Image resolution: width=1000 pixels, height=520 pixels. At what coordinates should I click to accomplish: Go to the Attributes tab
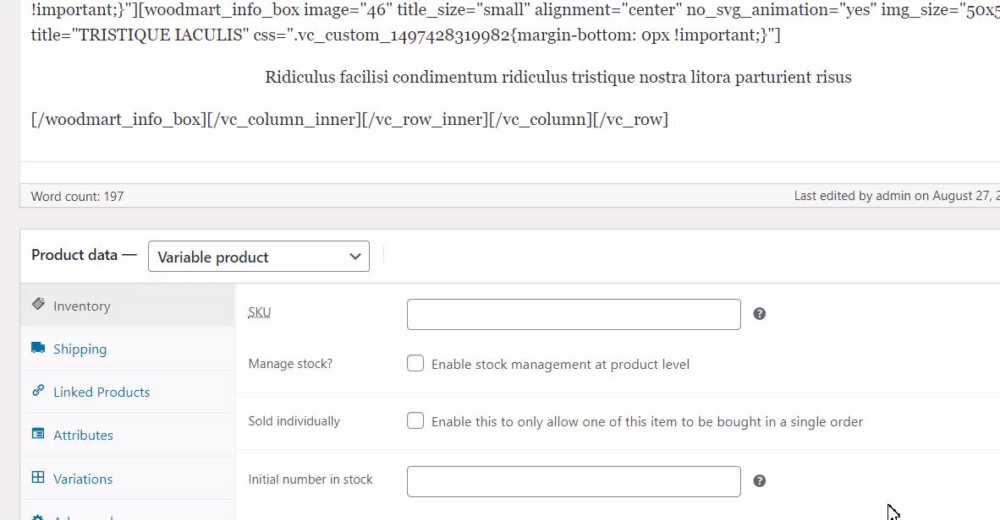click(83, 435)
